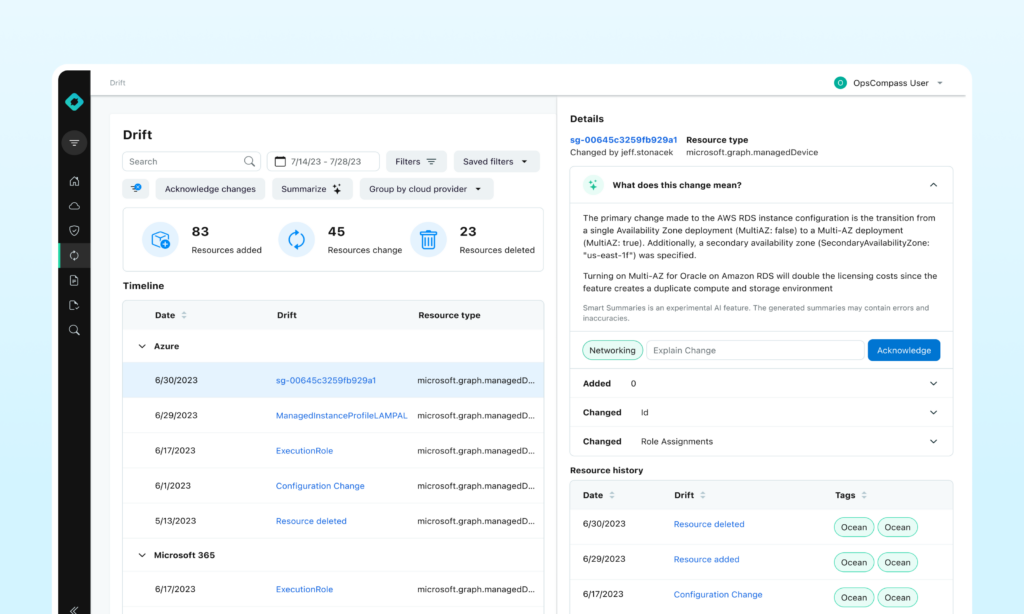Open the export file icon in sidebar
Image resolution: width=1024 pixels, height=614 pixels.
(x=74, y=305)
